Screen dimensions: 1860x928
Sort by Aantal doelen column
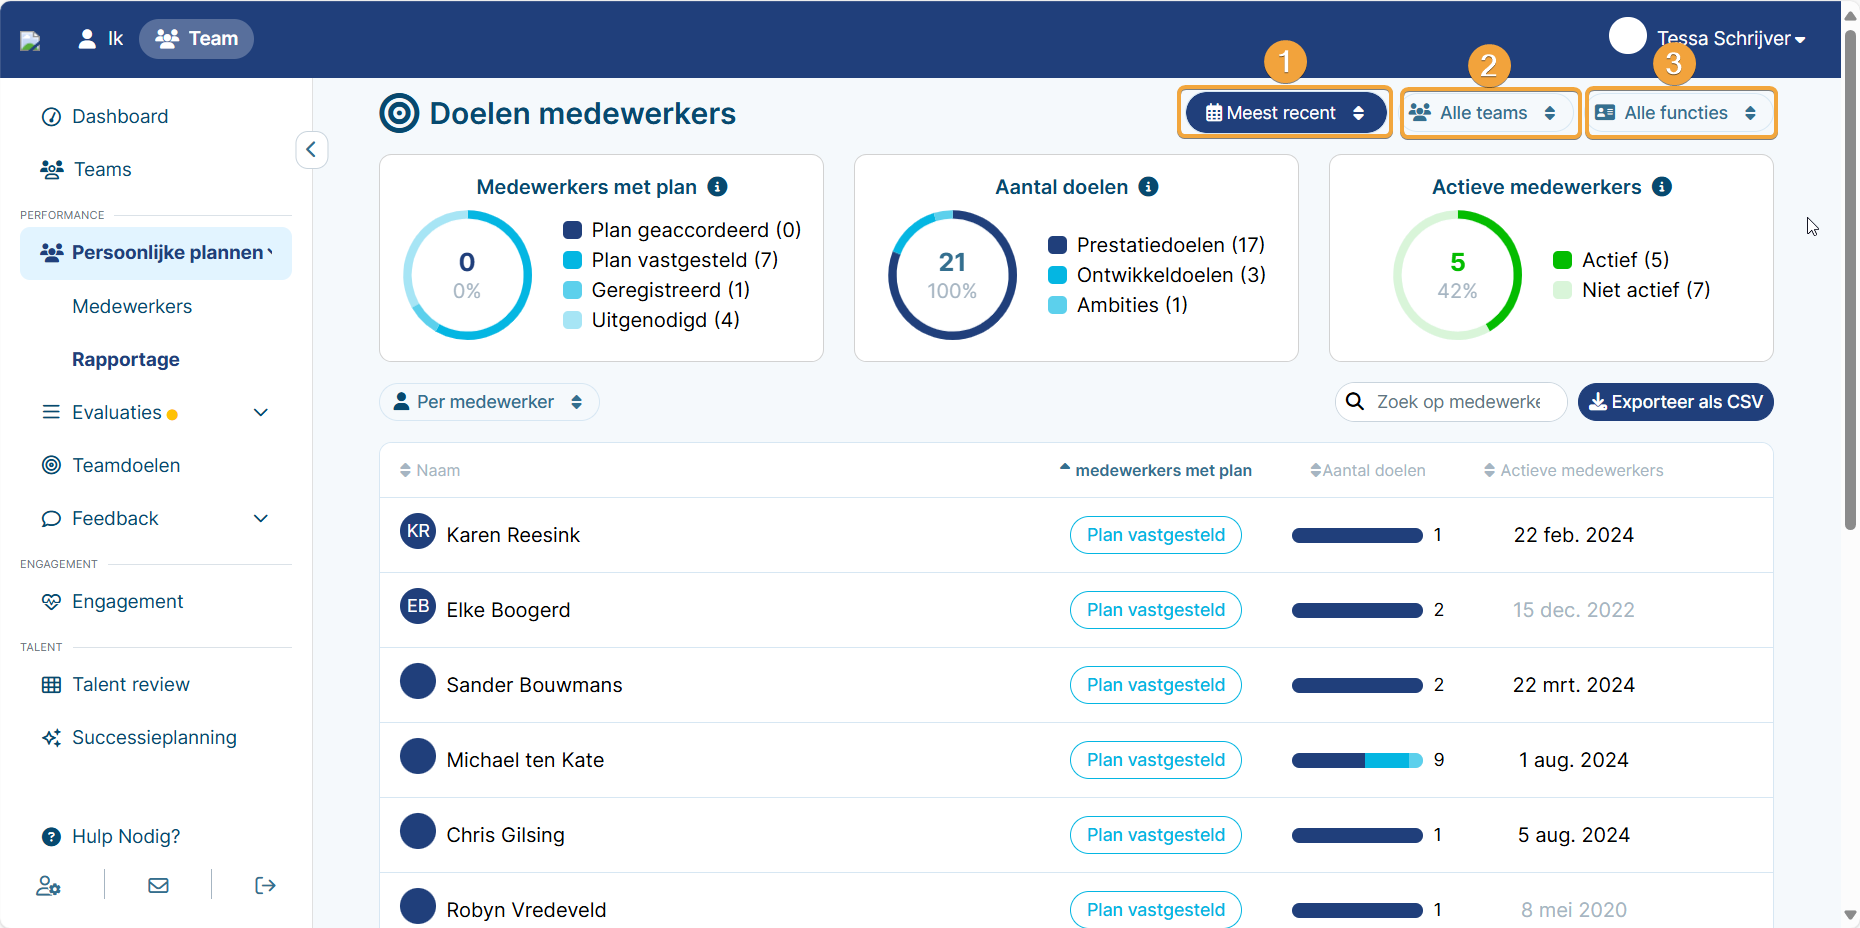pos(1368,471)
